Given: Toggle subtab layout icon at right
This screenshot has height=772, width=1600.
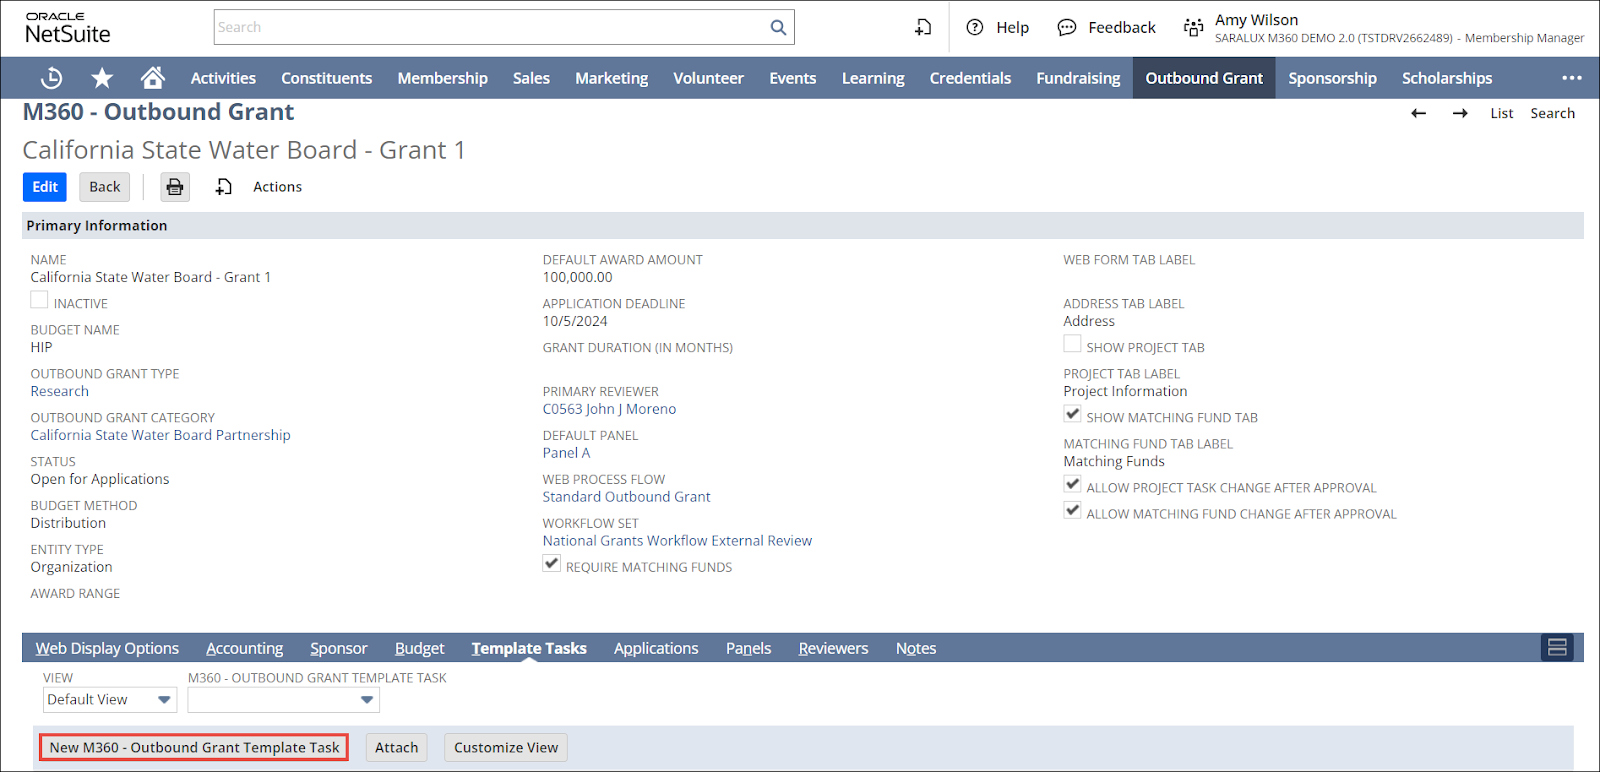Looking at the screenshot, I should (x=1556, y=648).
